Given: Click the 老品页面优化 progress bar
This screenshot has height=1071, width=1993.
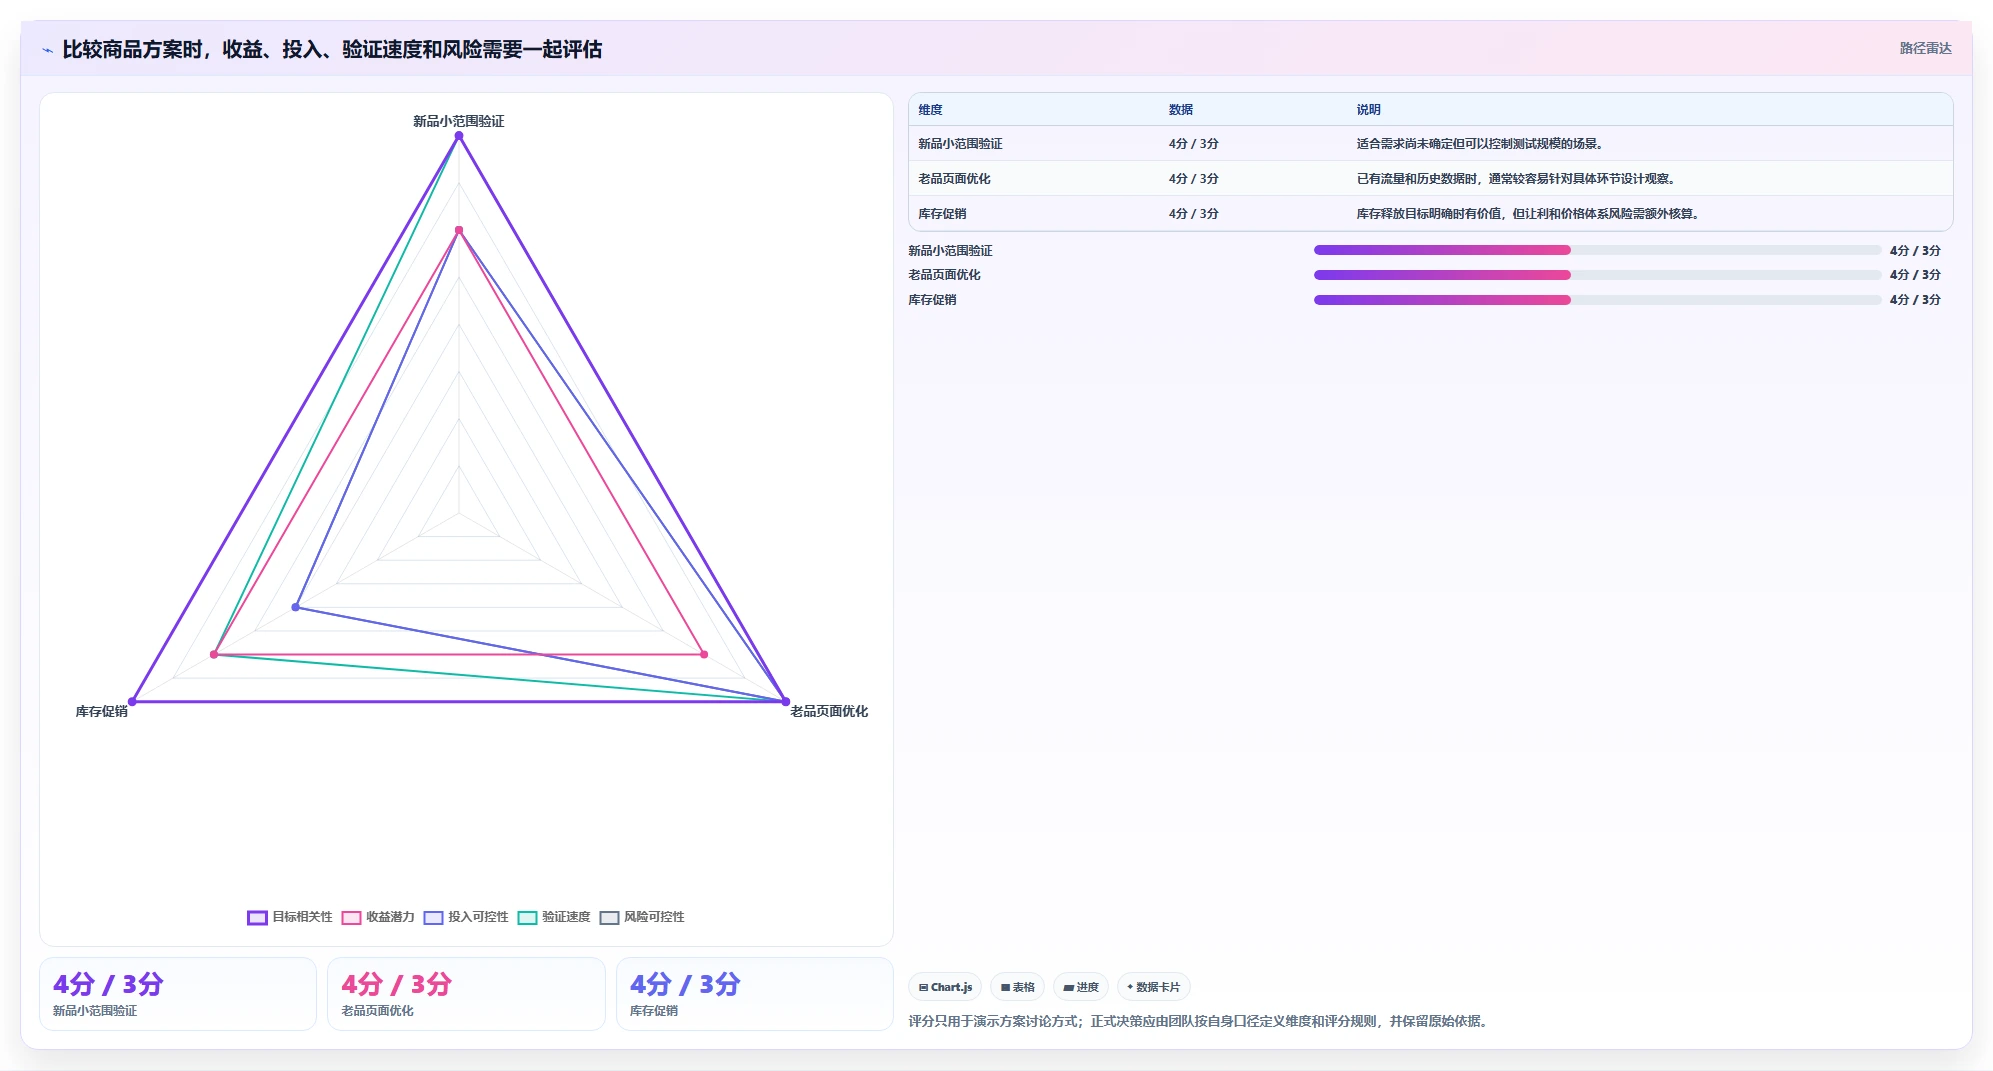Looking at the screenshot, I should (1597, 275).
